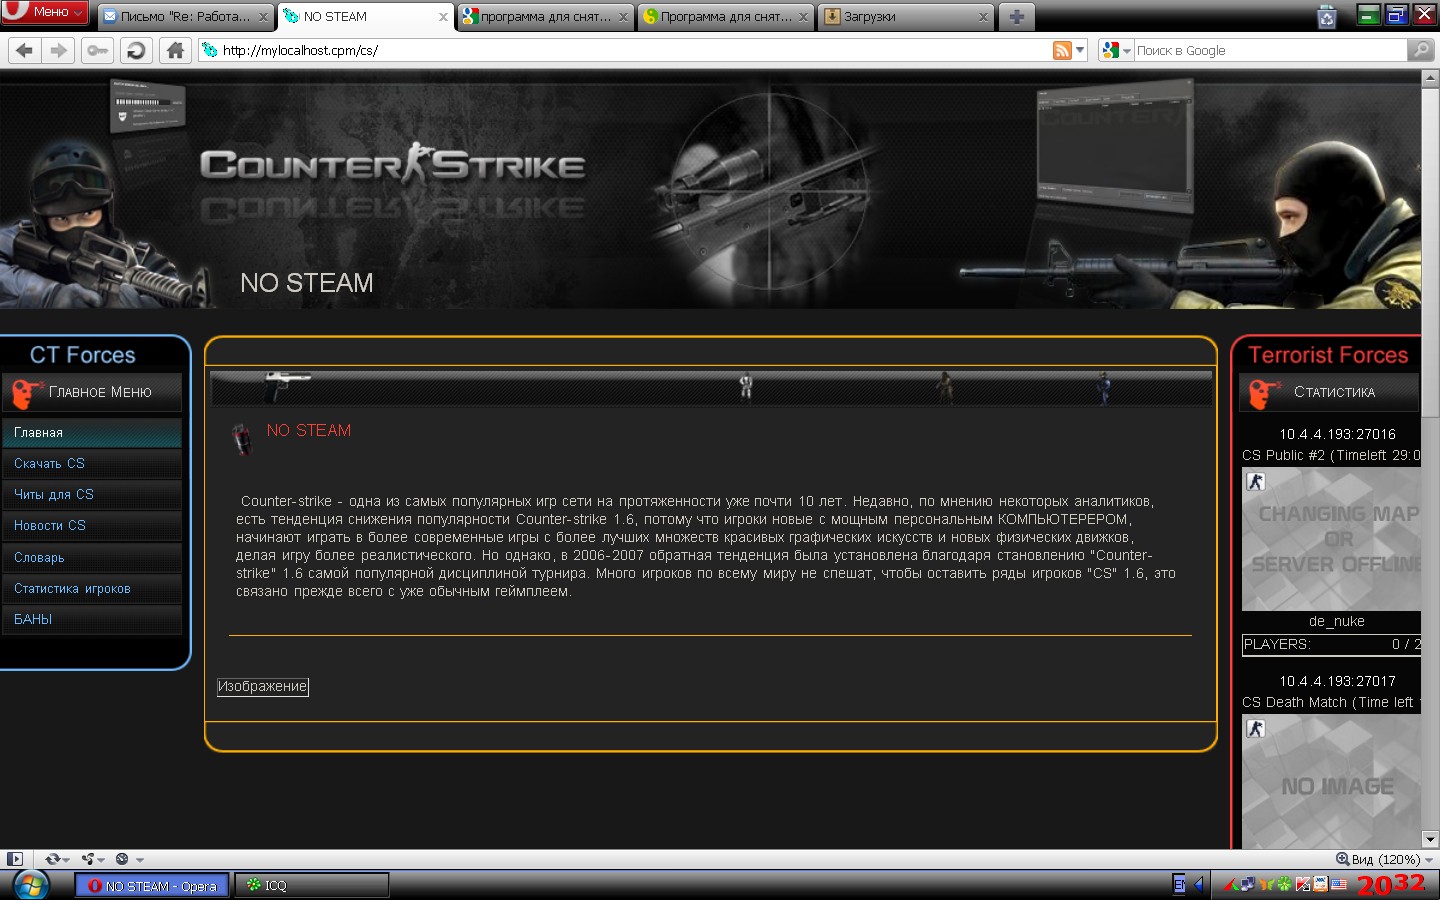Click the network computers icon in system tray
The width and height of the screenshot is (1440, 900).
[1249, 884]
